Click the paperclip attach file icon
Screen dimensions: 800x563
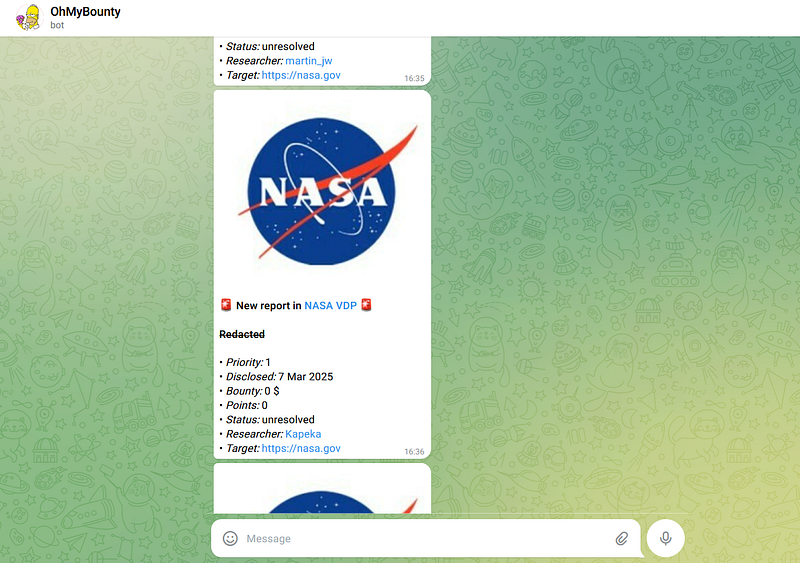621,538
